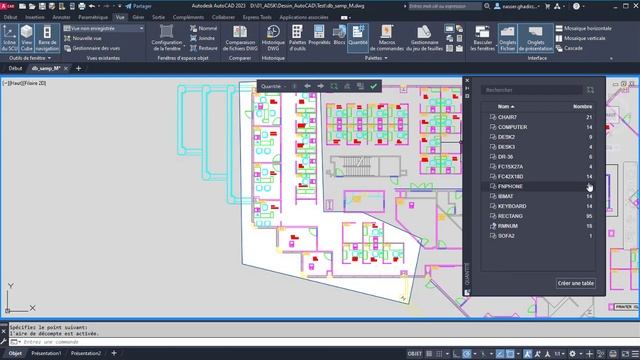
Task: Toggle the Quantité palette button
Action: 358,38
